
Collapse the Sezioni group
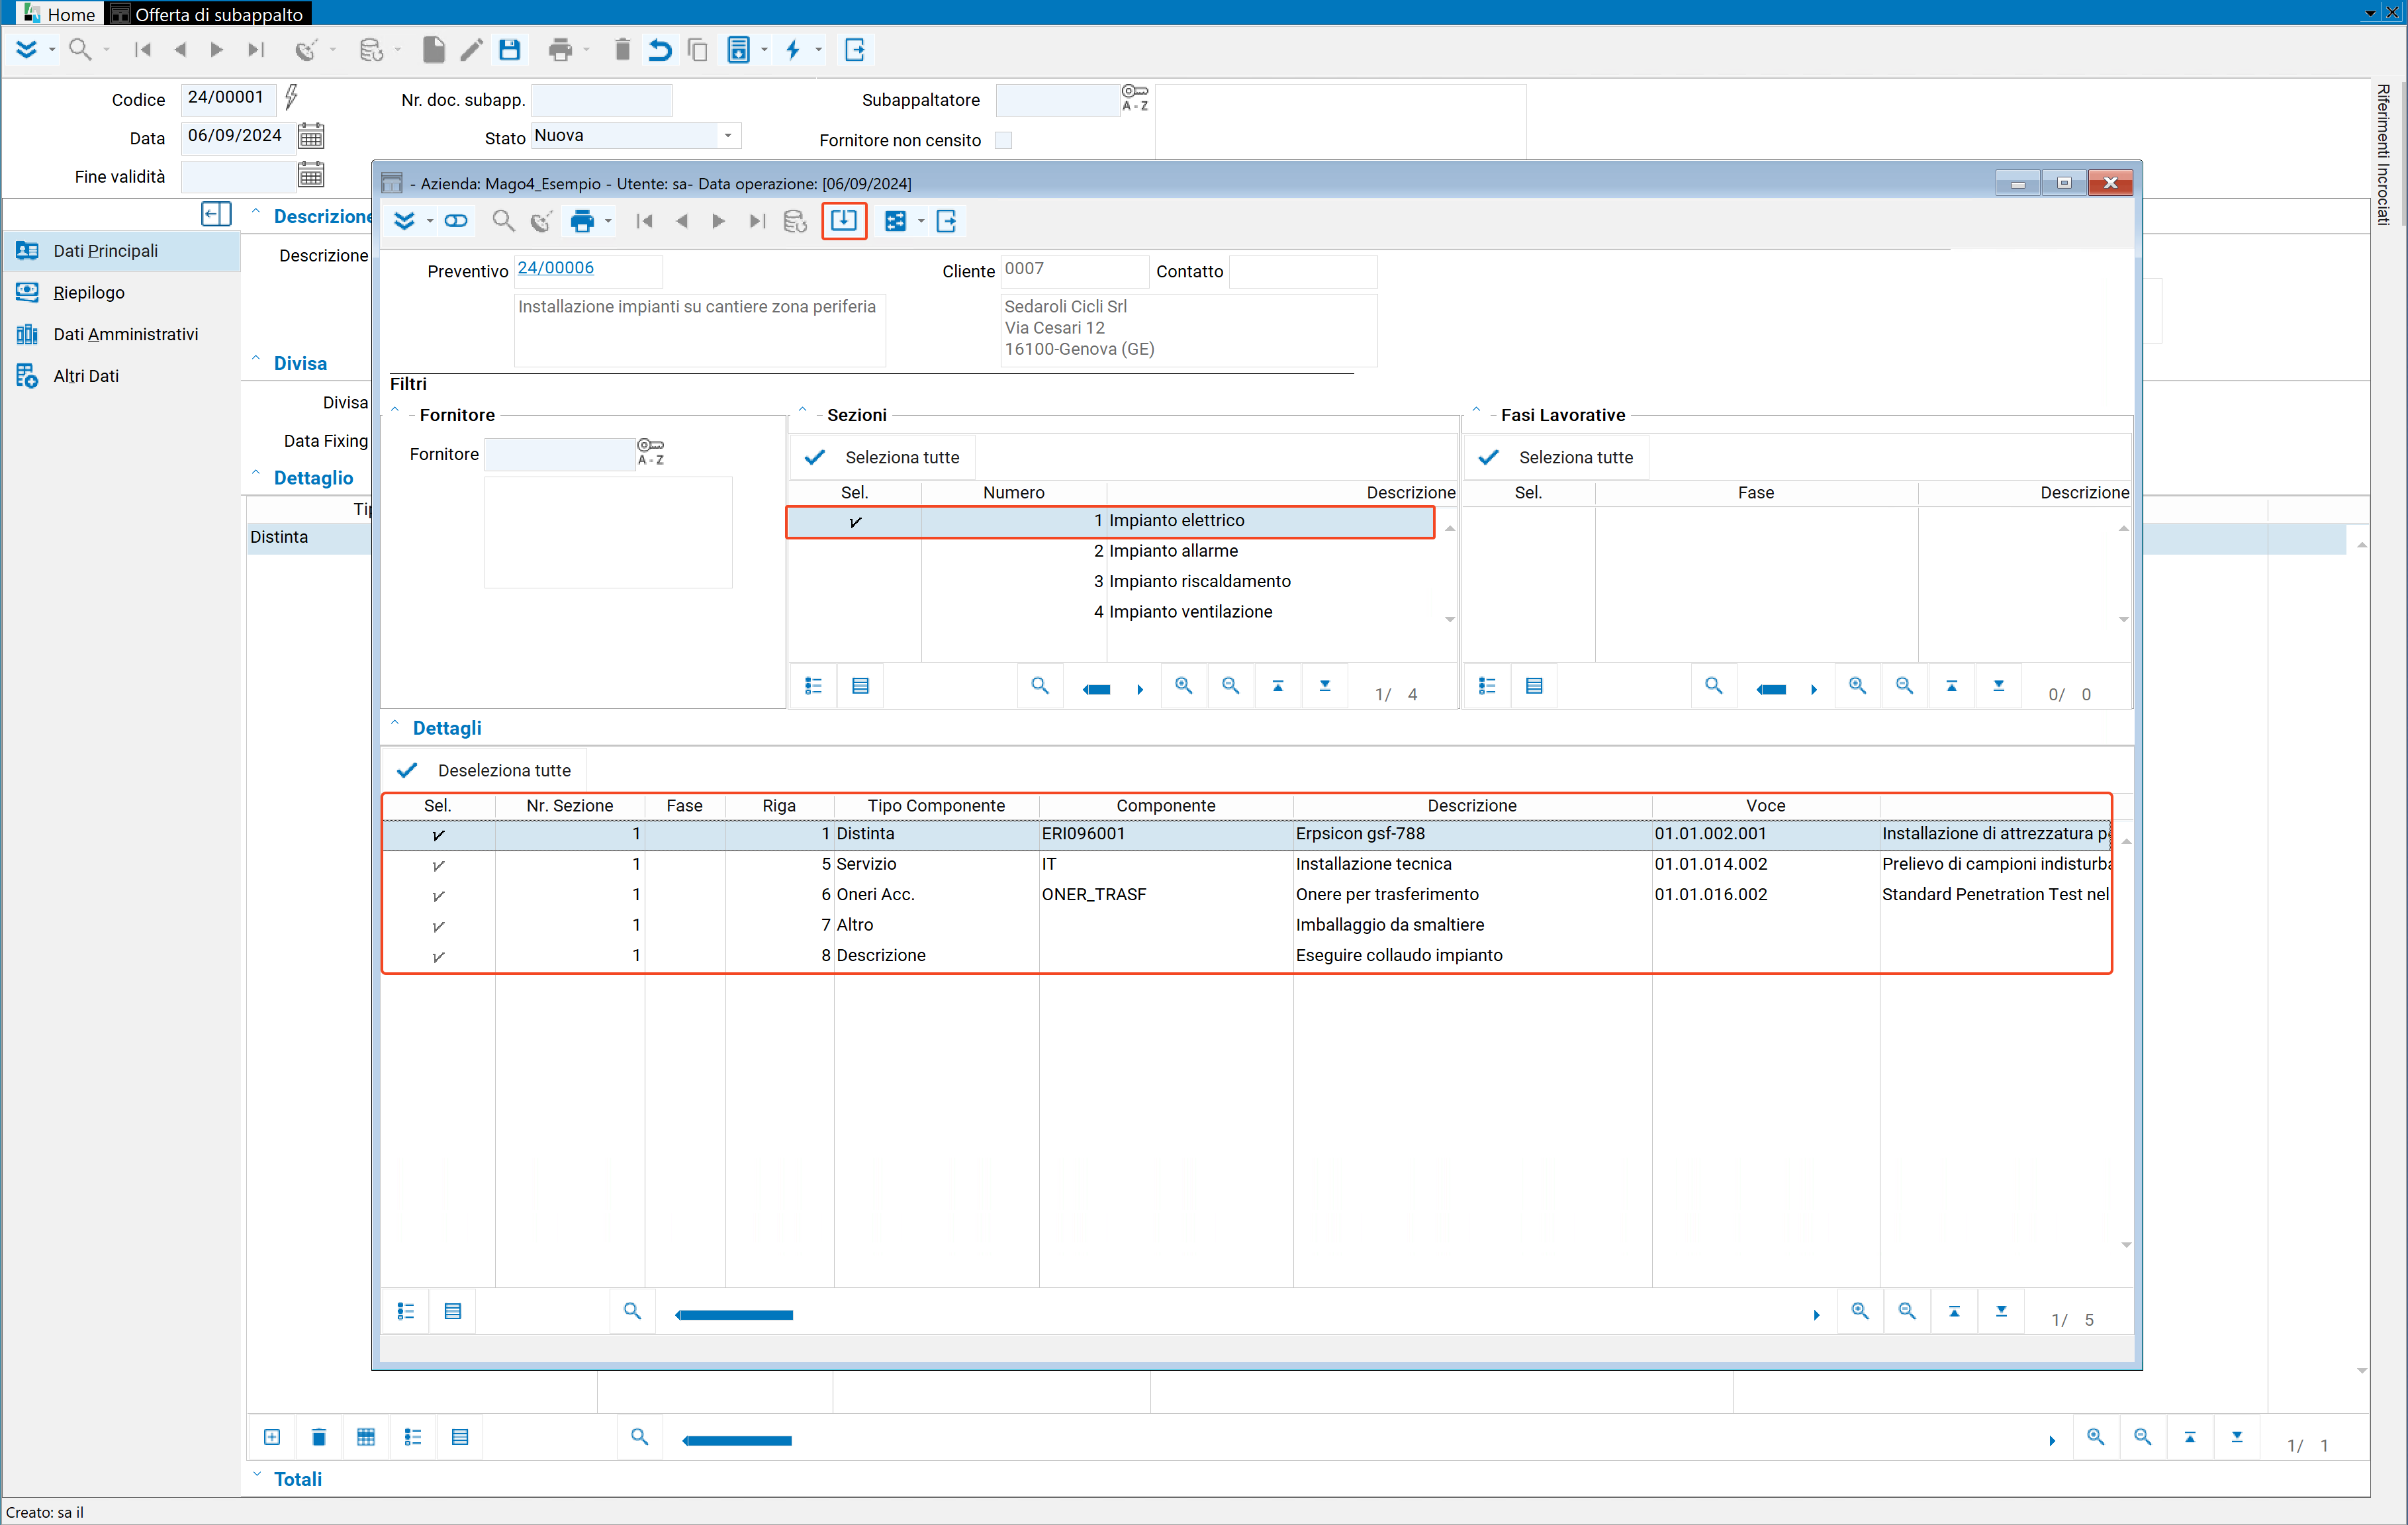click(x=802, y=411)
